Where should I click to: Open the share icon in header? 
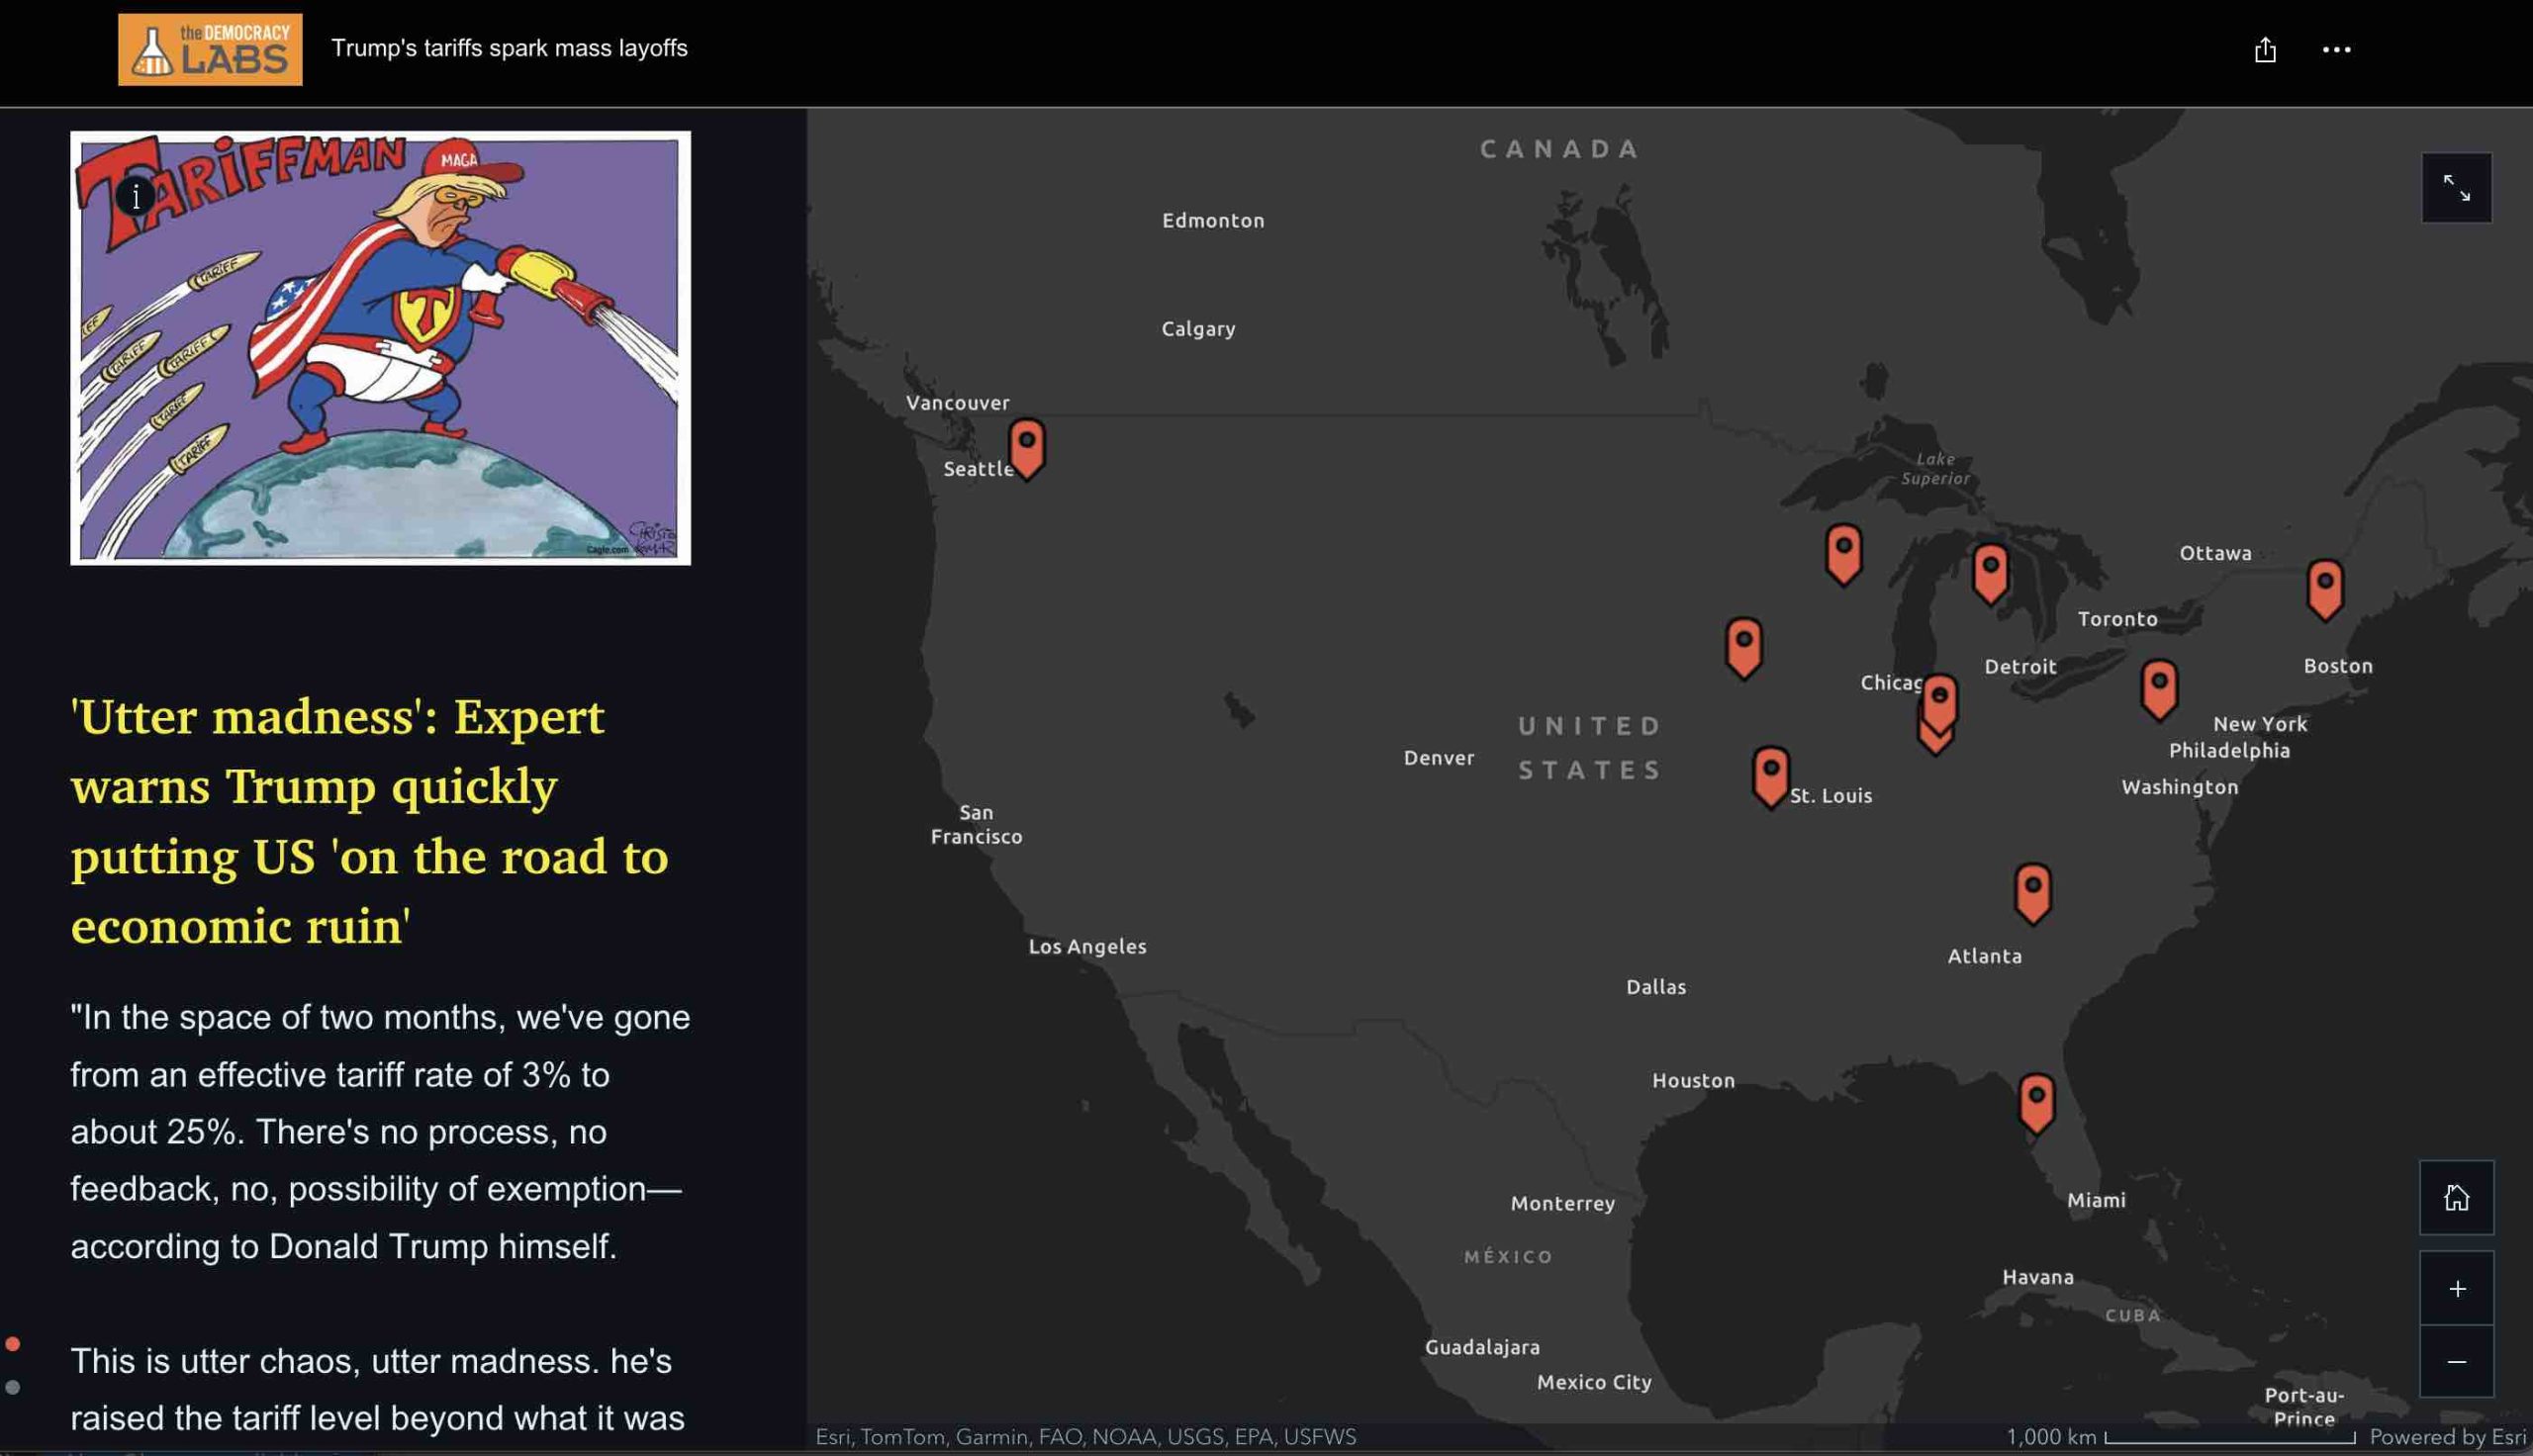coord(2265,50)
